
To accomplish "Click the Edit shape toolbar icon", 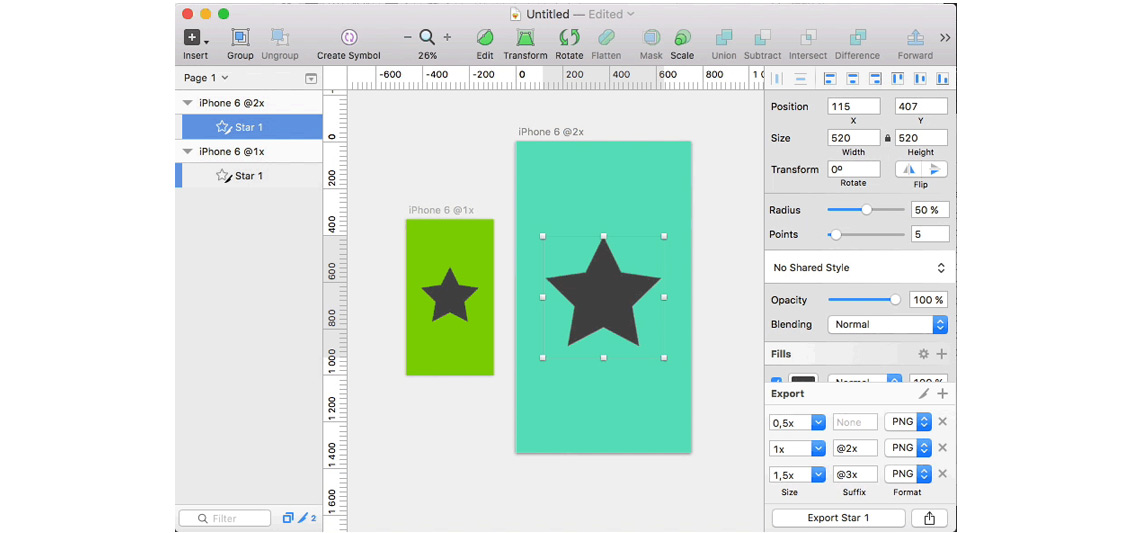I will [485, 38].
